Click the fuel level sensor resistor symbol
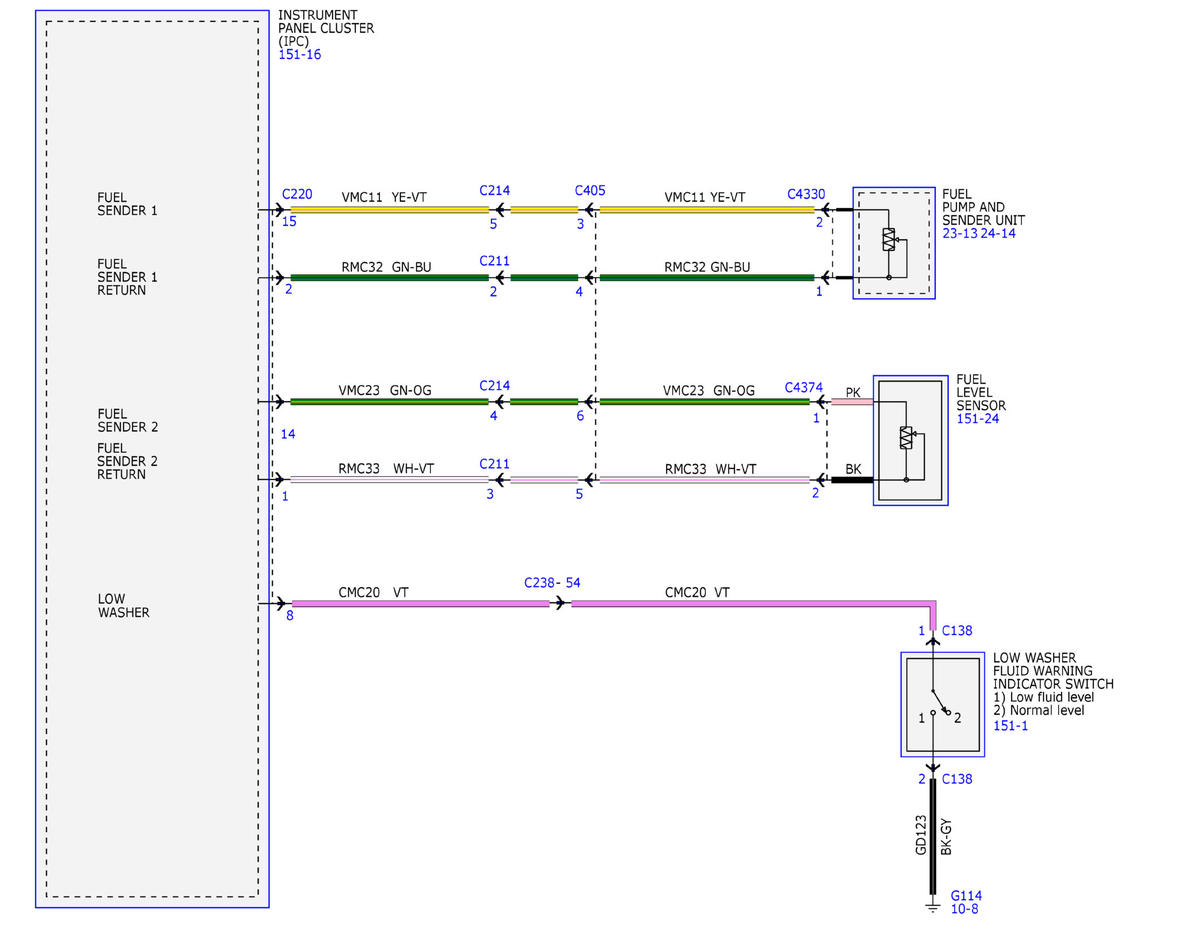 tap(906, 437)
